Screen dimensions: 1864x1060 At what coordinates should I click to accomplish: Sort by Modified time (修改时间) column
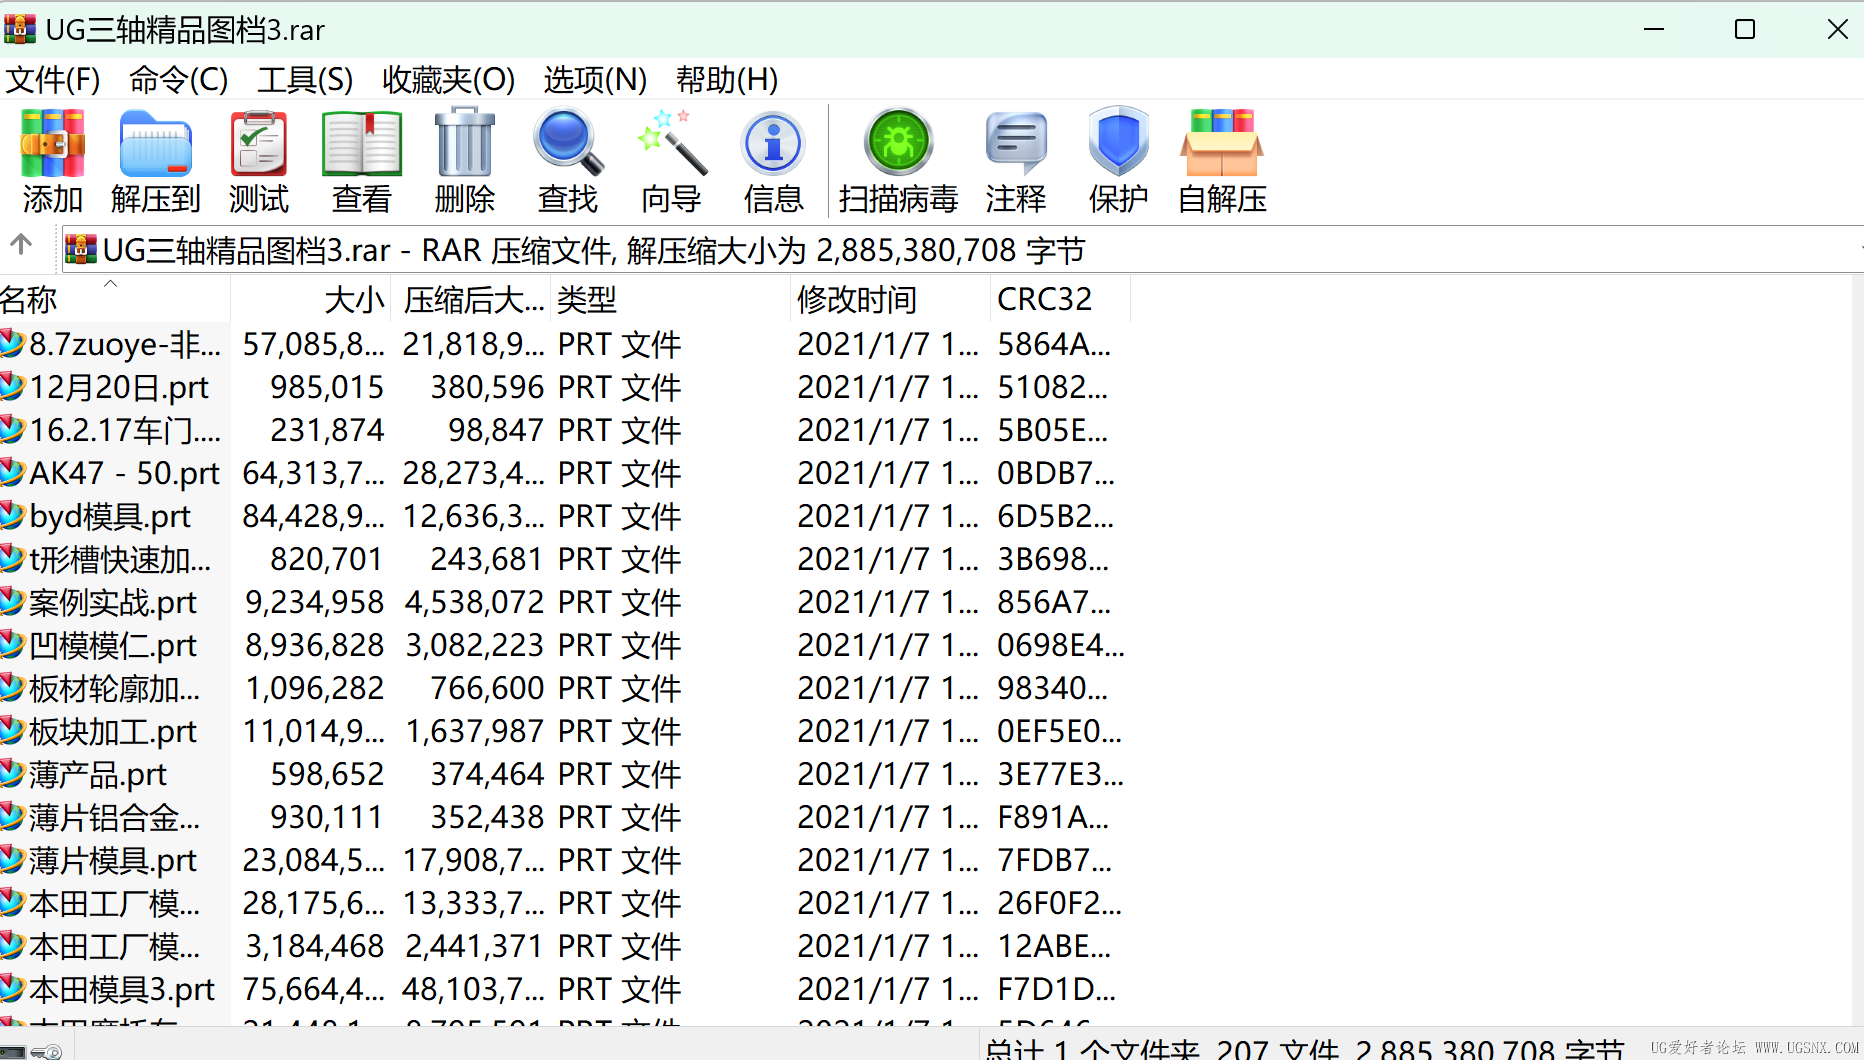pos(890,299)
